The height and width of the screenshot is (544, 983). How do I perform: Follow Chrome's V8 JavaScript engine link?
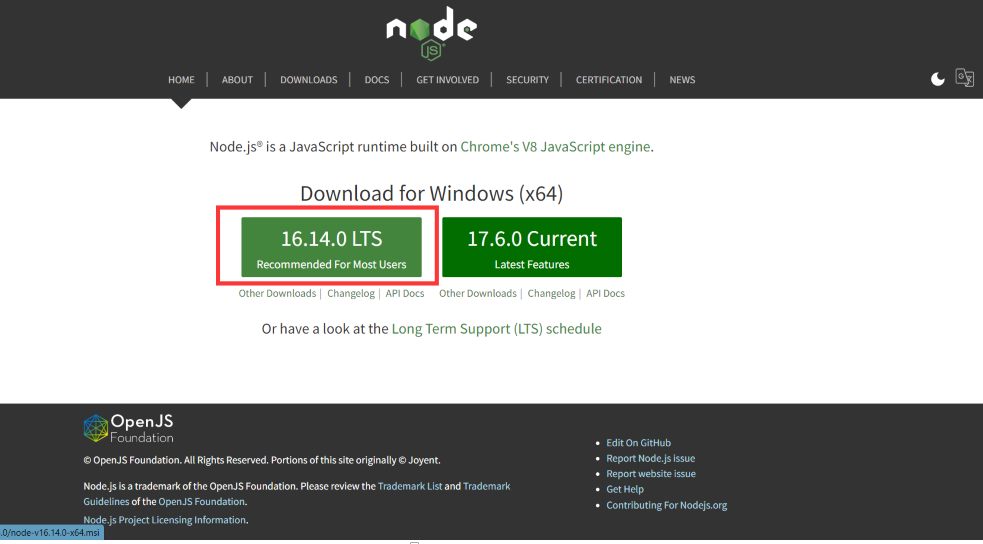point(555,147)
